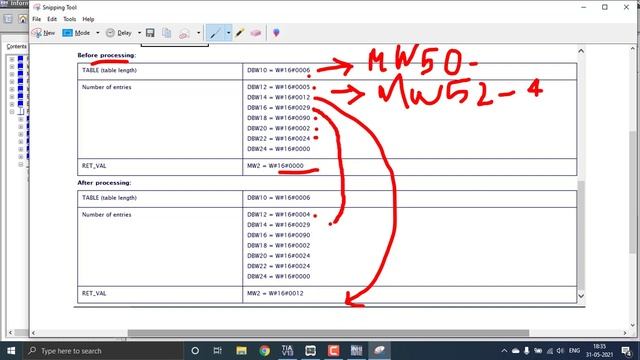Open File Explorer from taskbar
This screenshot has width=640, height=360.
click(241, 351)
